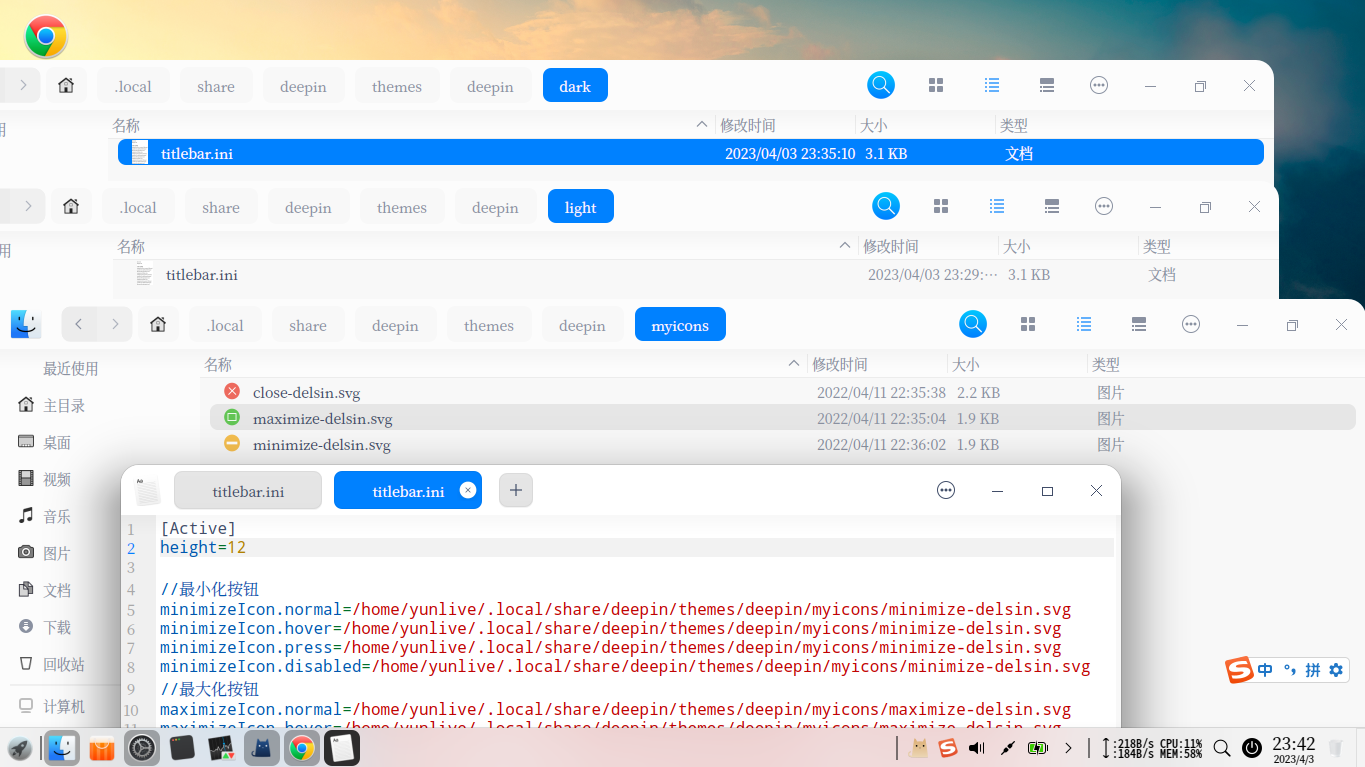Open the more-options menu in myicons window
The width and height of the screenshot is (1365, 767).
[1191, 325]
